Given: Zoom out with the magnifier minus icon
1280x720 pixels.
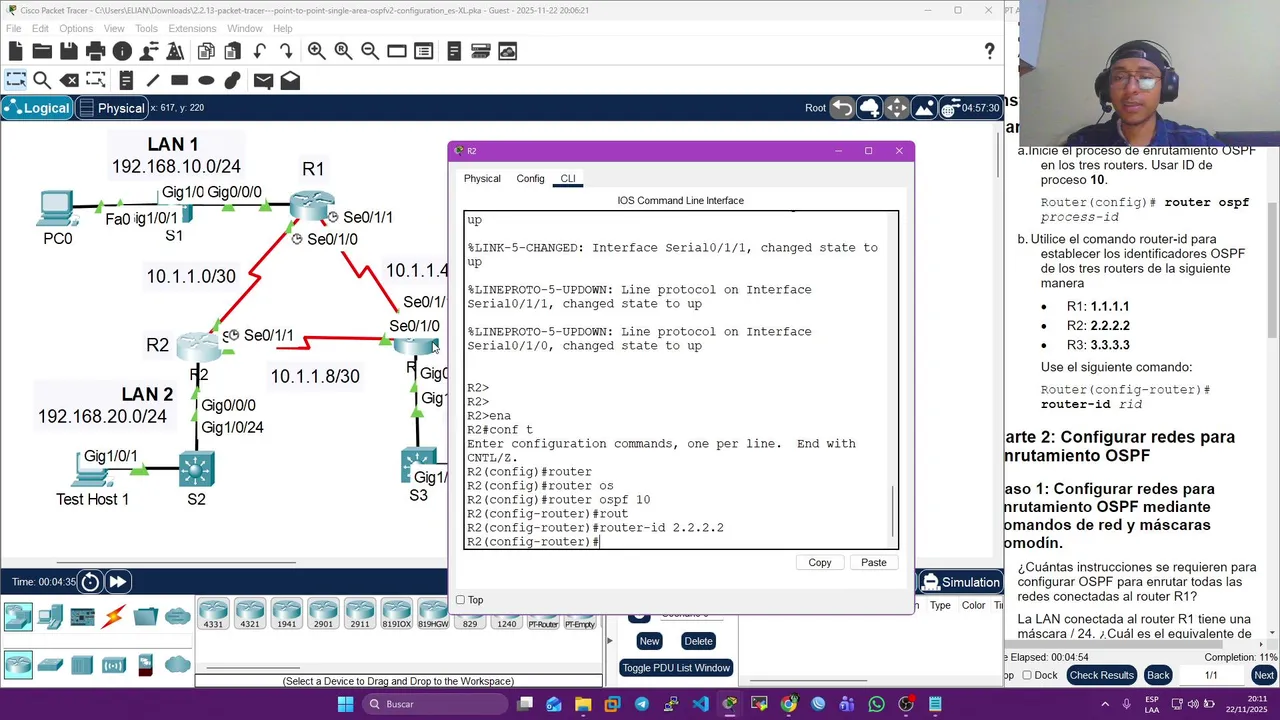Looking at the screenshot, I should (x=370, y=51).
